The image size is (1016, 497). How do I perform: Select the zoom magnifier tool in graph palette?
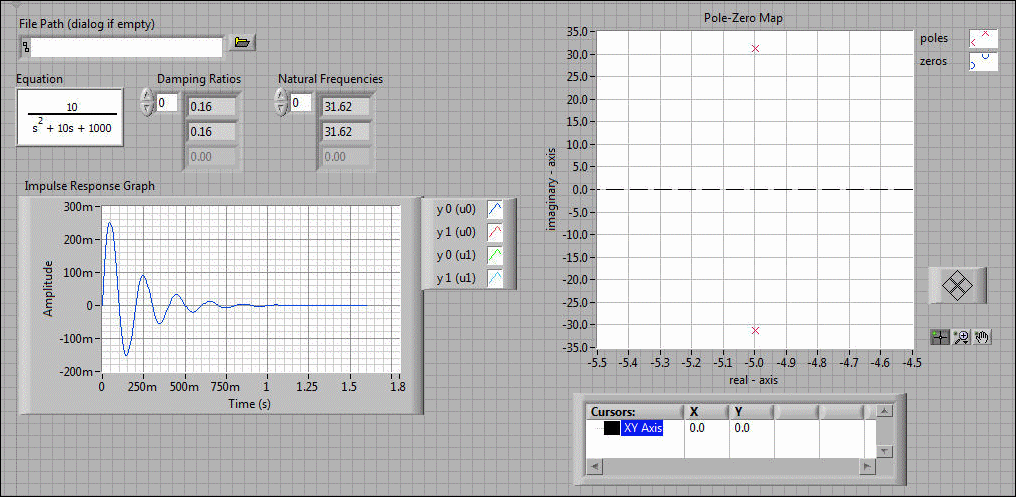[961, 337]
